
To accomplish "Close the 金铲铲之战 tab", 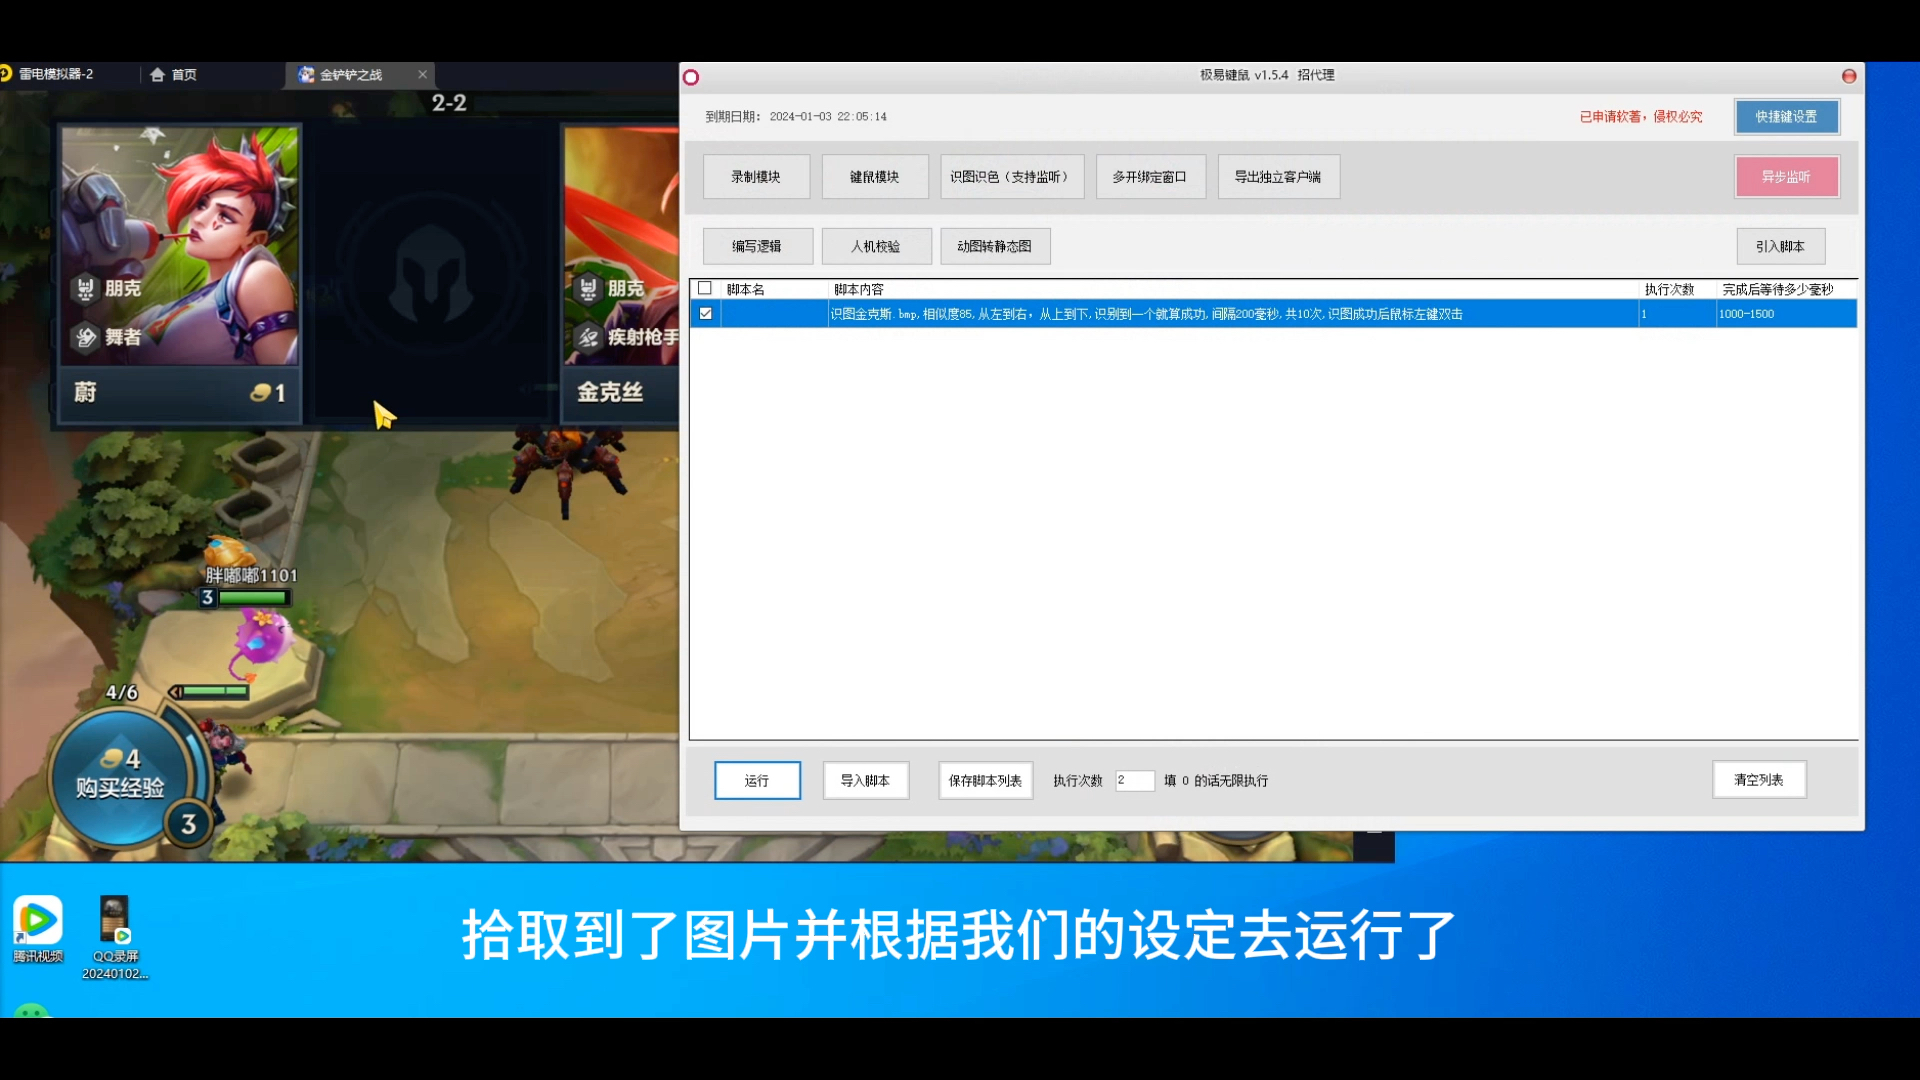I will pos(423,75).
